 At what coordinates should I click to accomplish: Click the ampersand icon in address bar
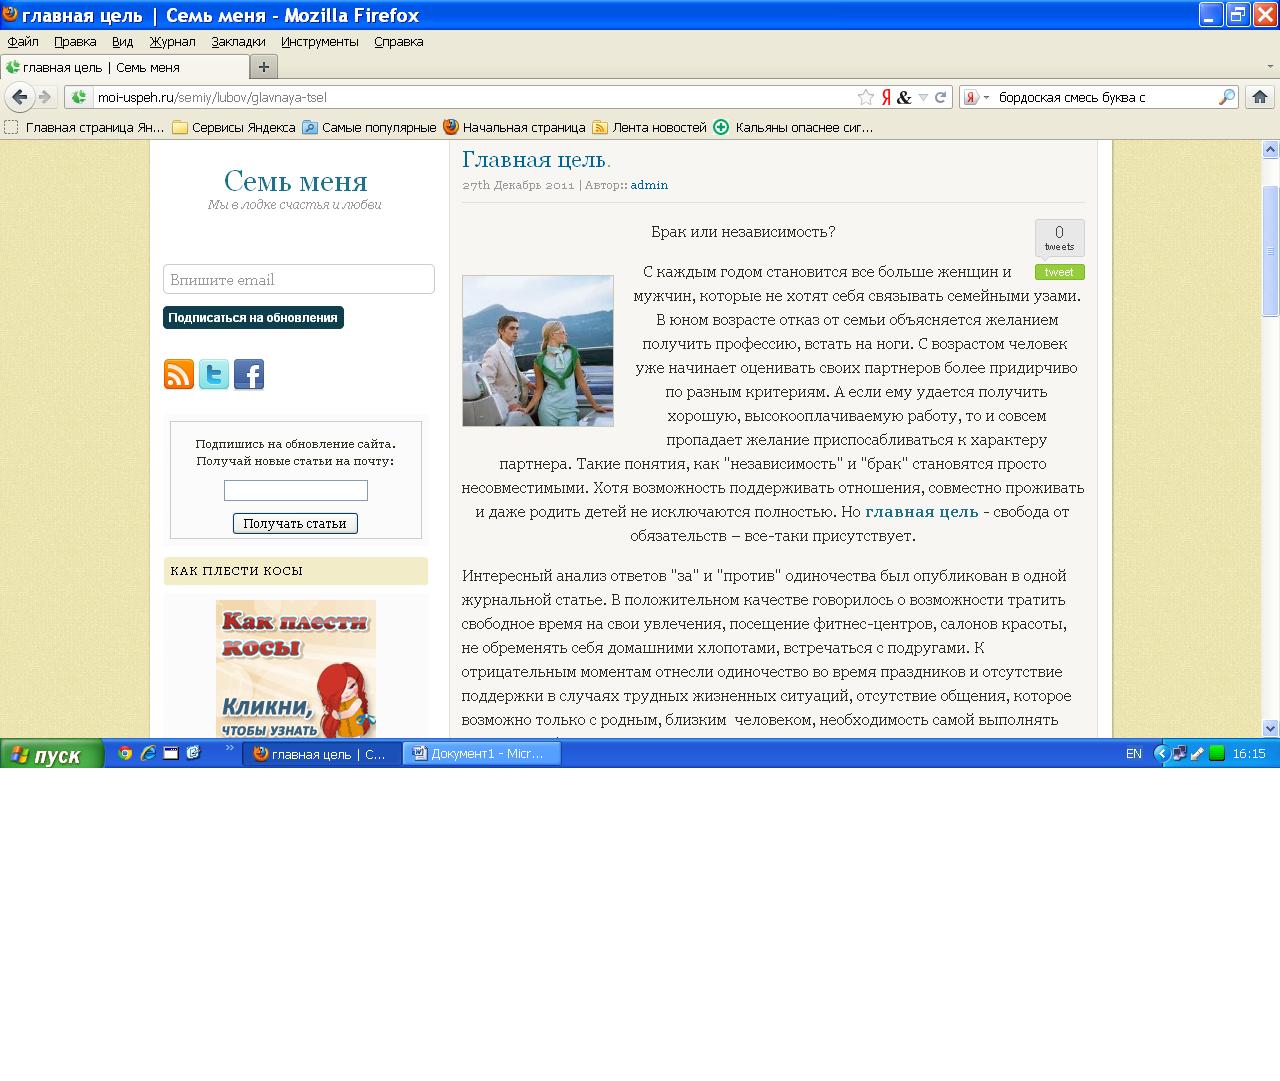pos(904,97)
